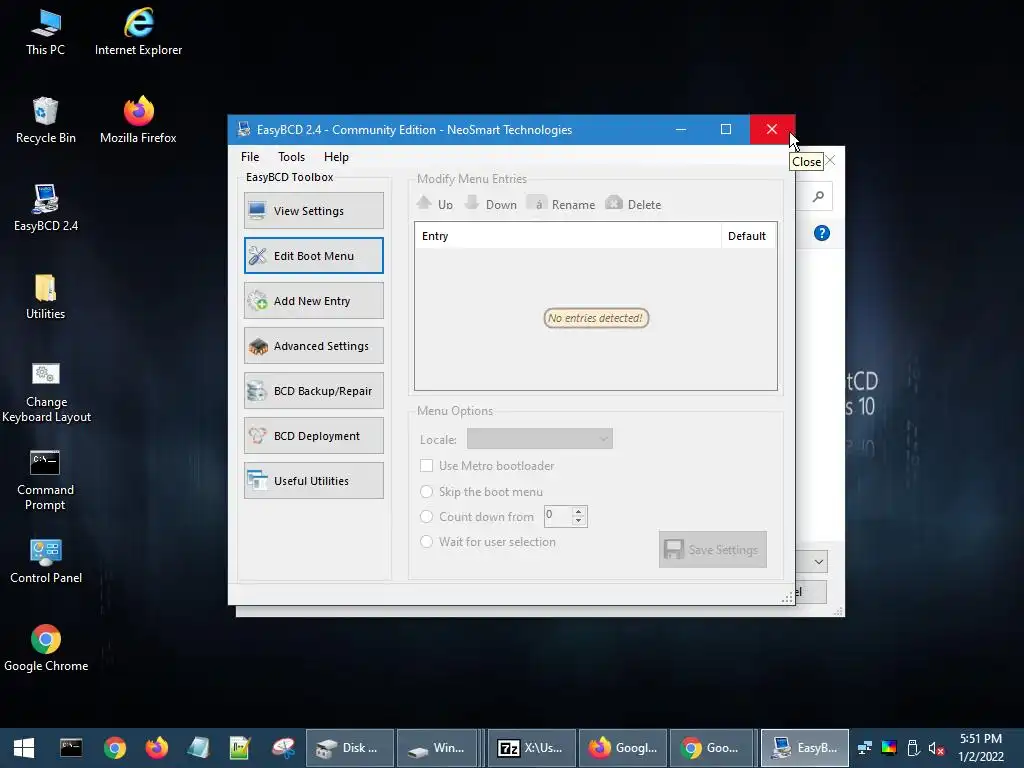Click the Save Settings button
The height and width of the screenshot is (768, 1024).
[x=712, y=549]
